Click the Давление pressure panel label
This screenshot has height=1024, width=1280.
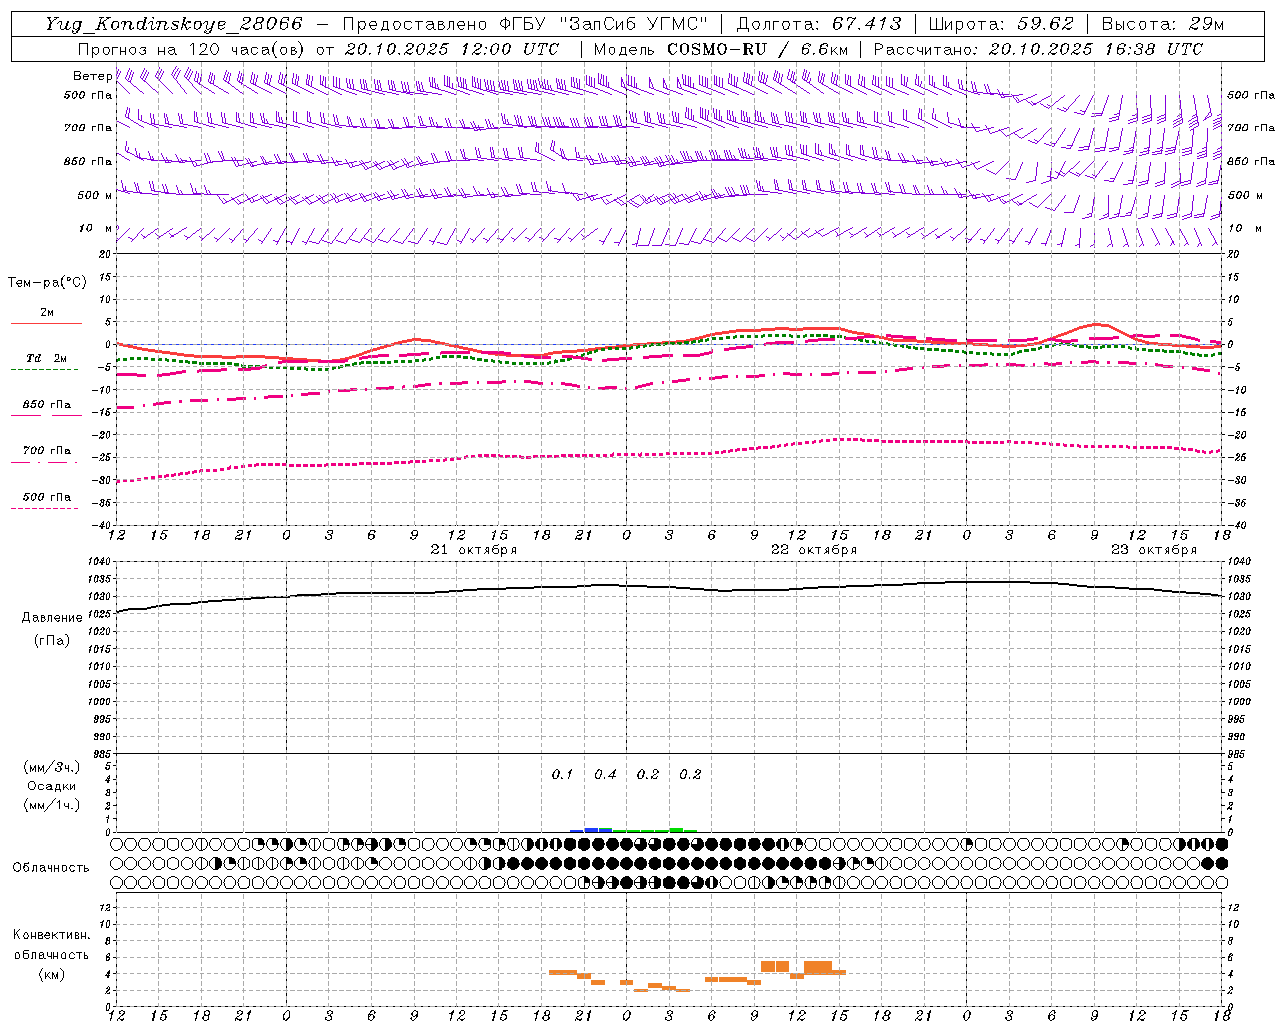tap(52, 617)
